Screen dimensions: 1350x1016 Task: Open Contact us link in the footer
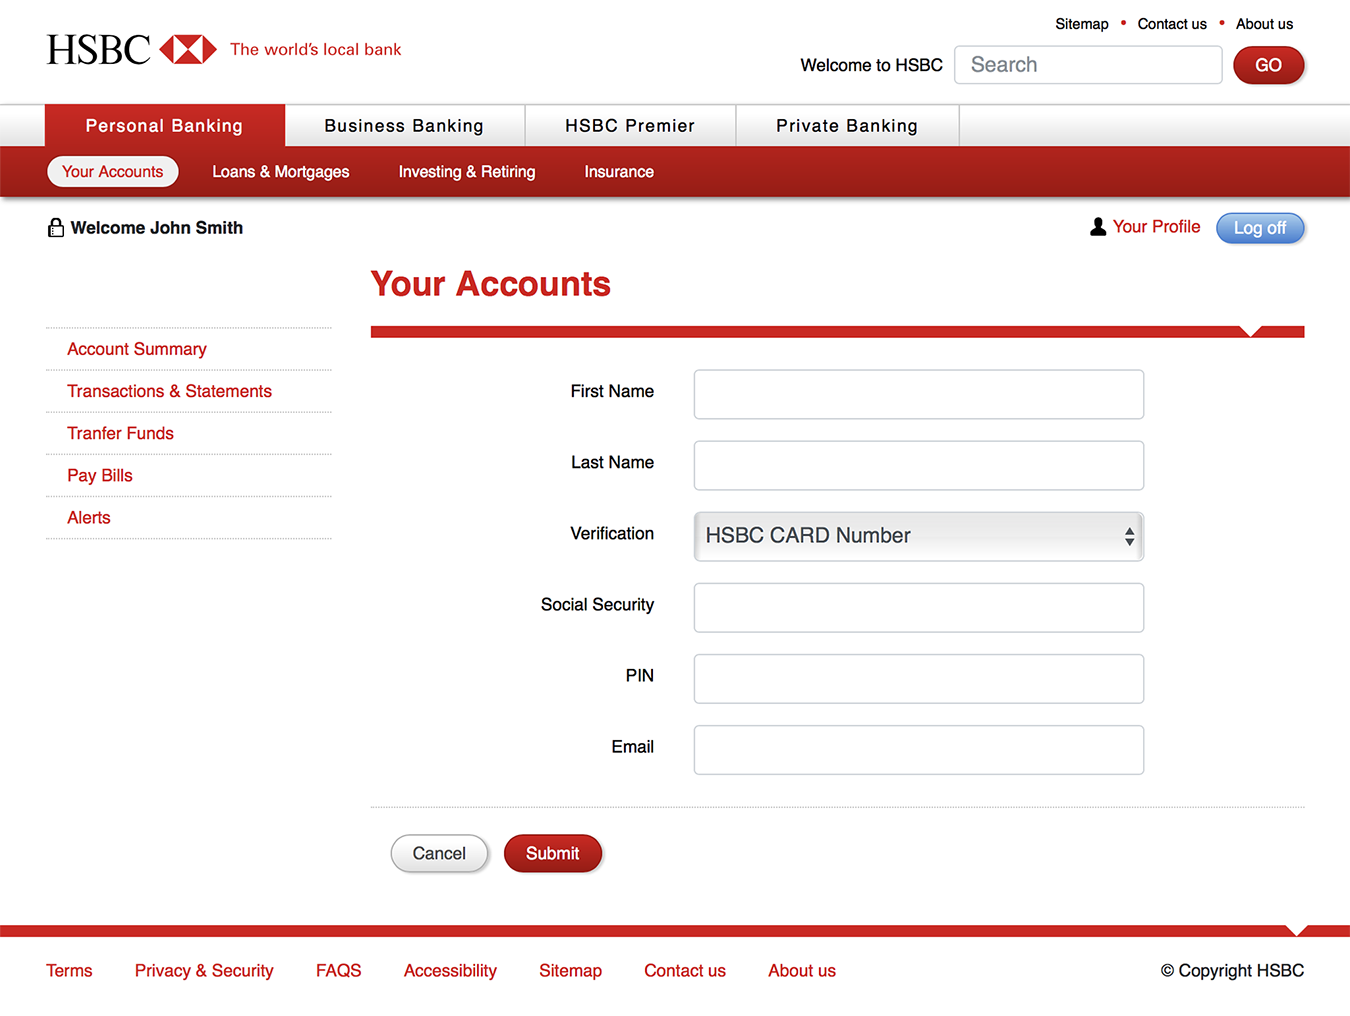[x=685, y=971]
